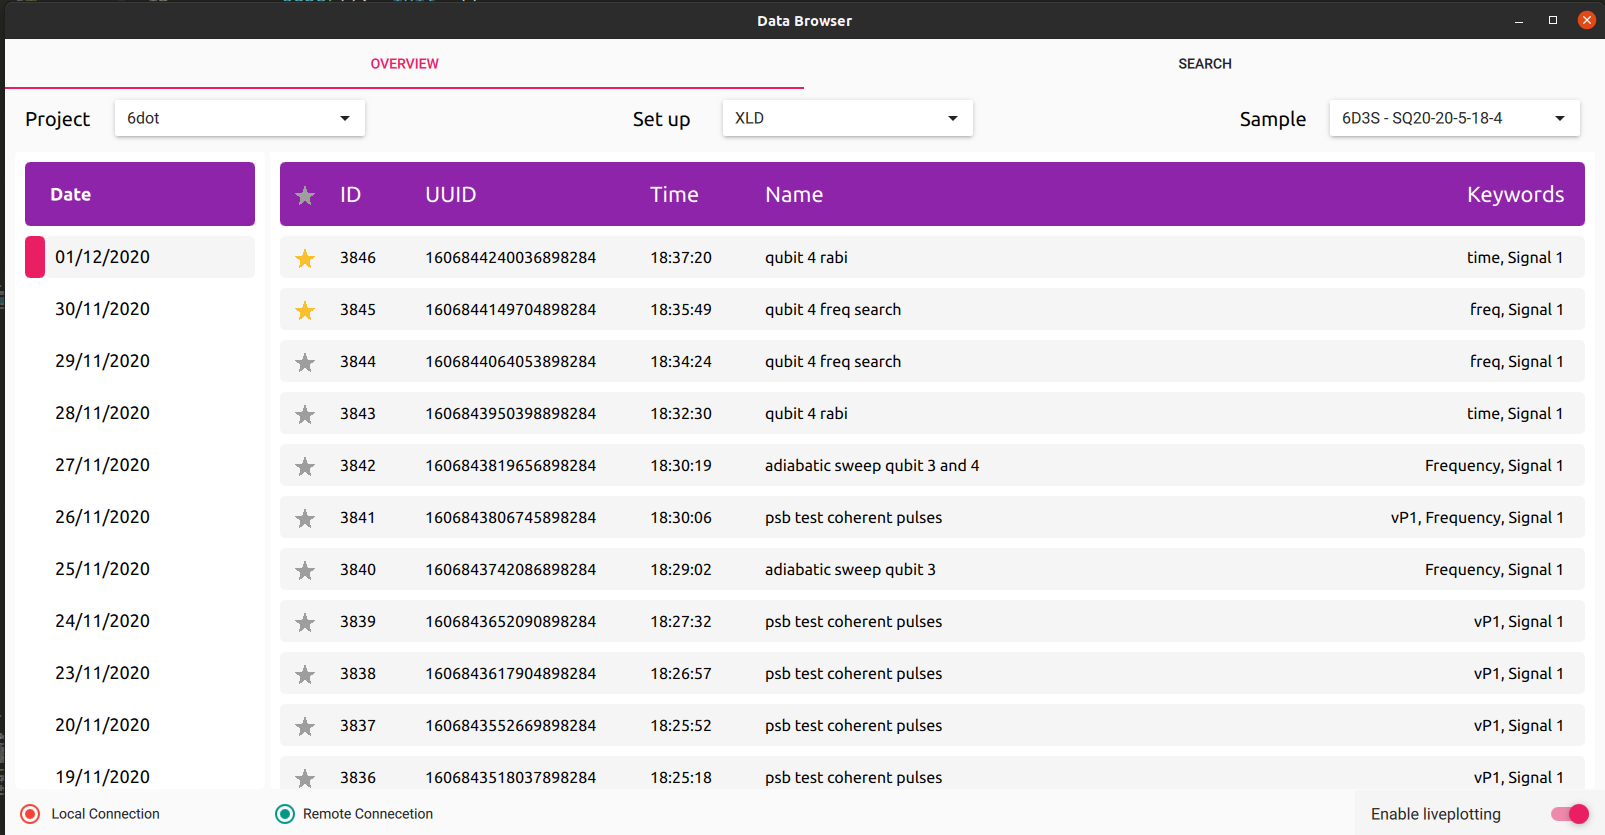Select date 25/11/2020
This screenshot has height=835, width=1605.
[140, 569]
